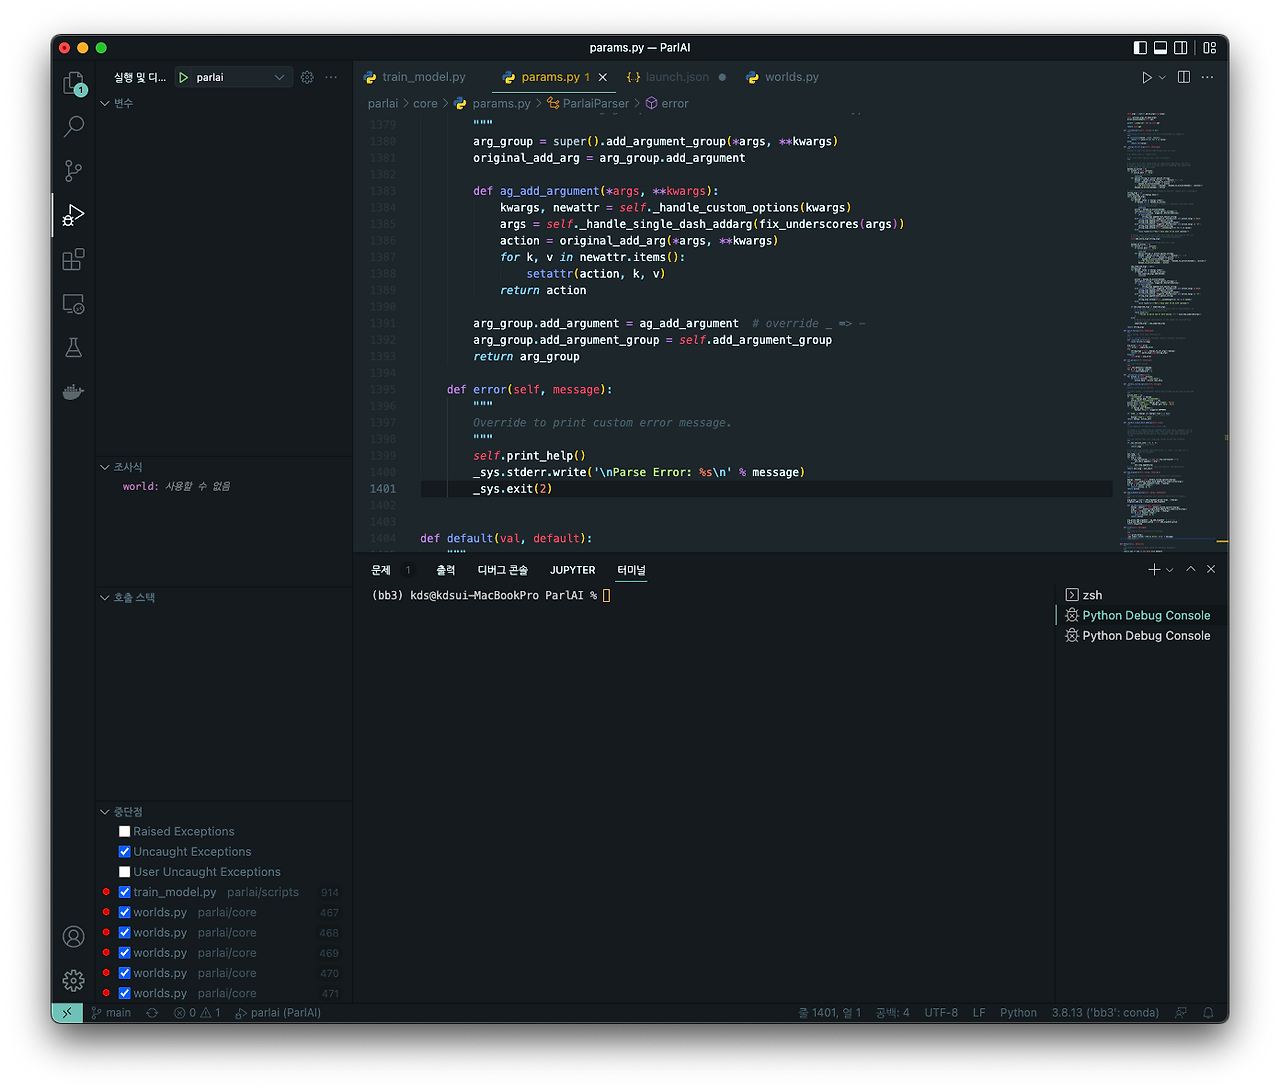The height and width of the screenshot is (1091, 1280).
Task: Open the Source Control view
Action: [72, 170]
